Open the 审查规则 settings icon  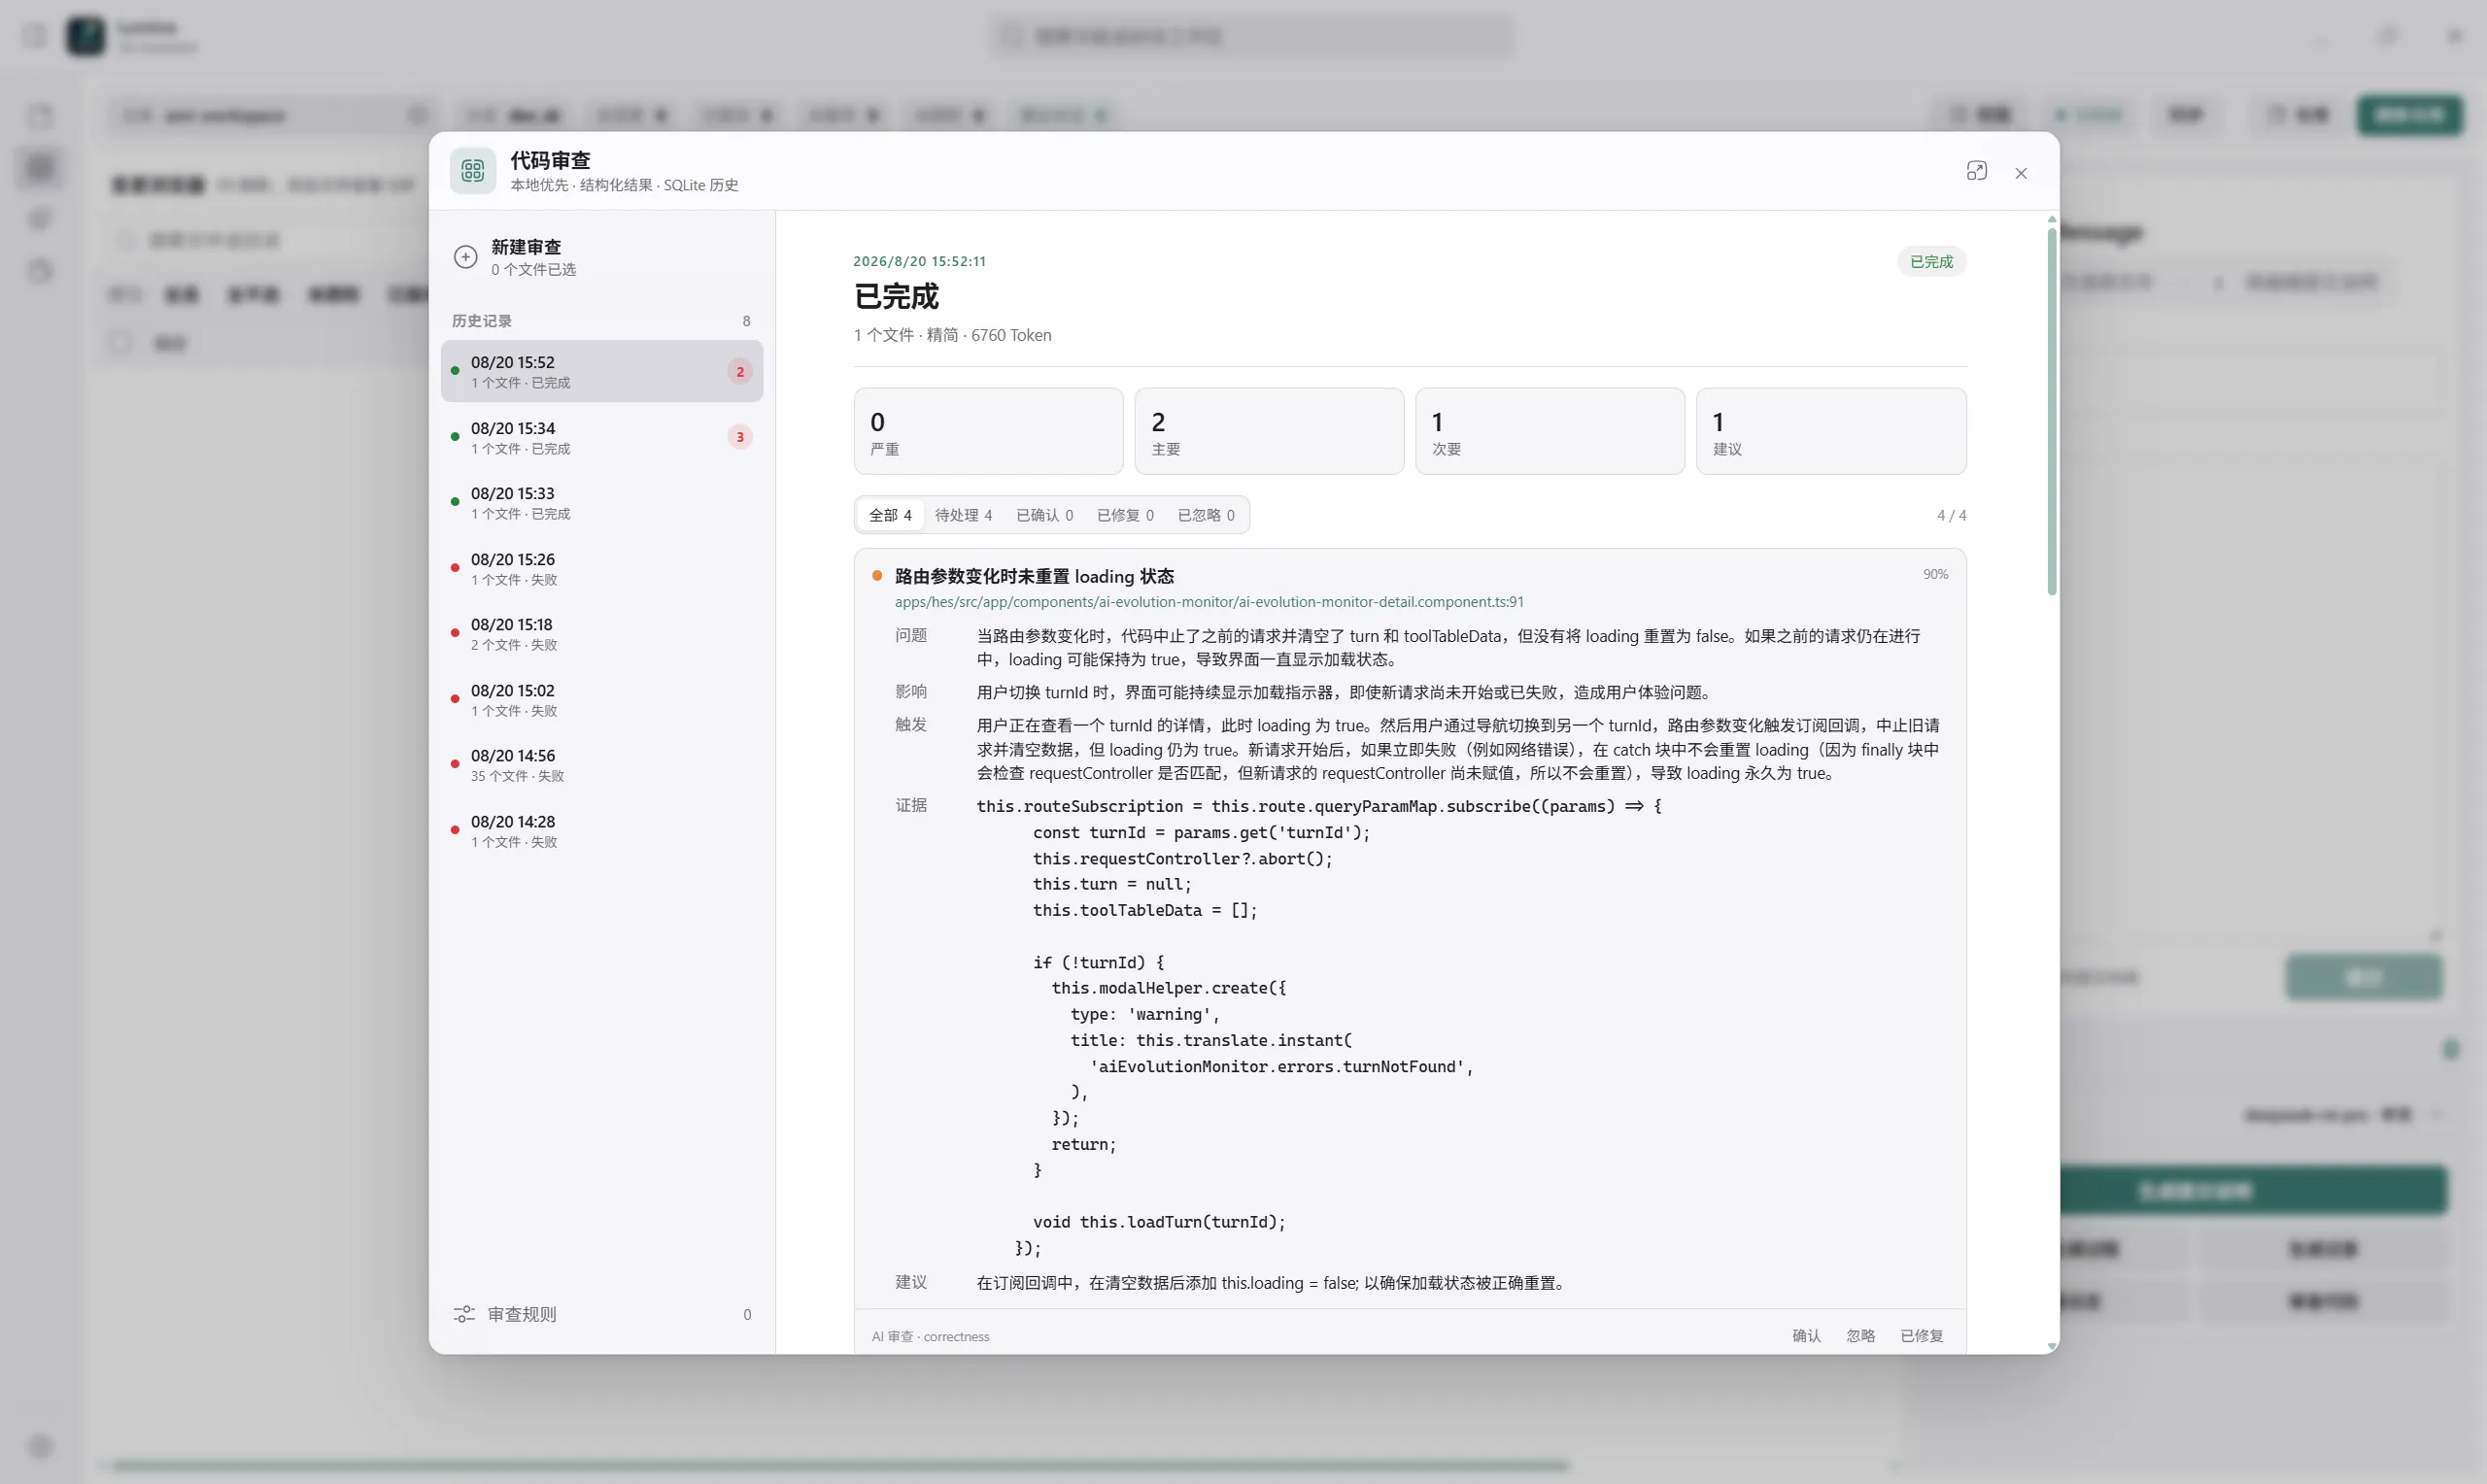point(464,1314)
